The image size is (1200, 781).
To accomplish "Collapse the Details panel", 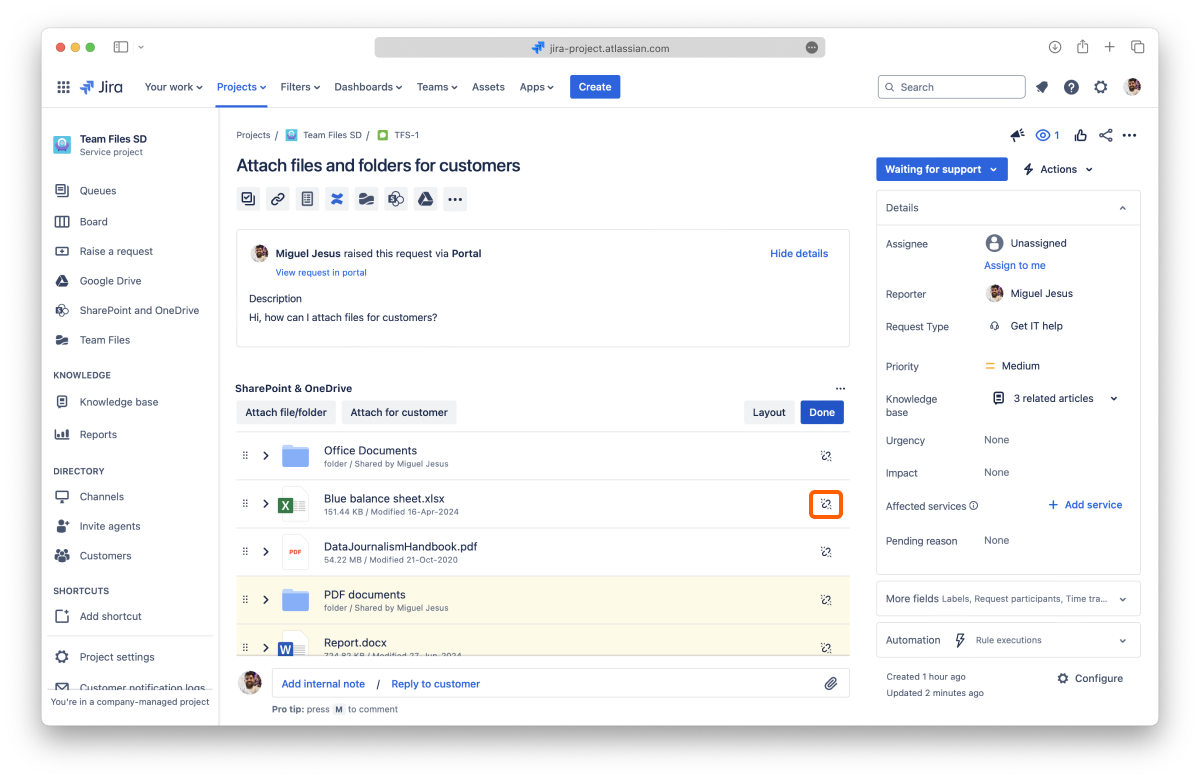I will (x=1122, y=208).
